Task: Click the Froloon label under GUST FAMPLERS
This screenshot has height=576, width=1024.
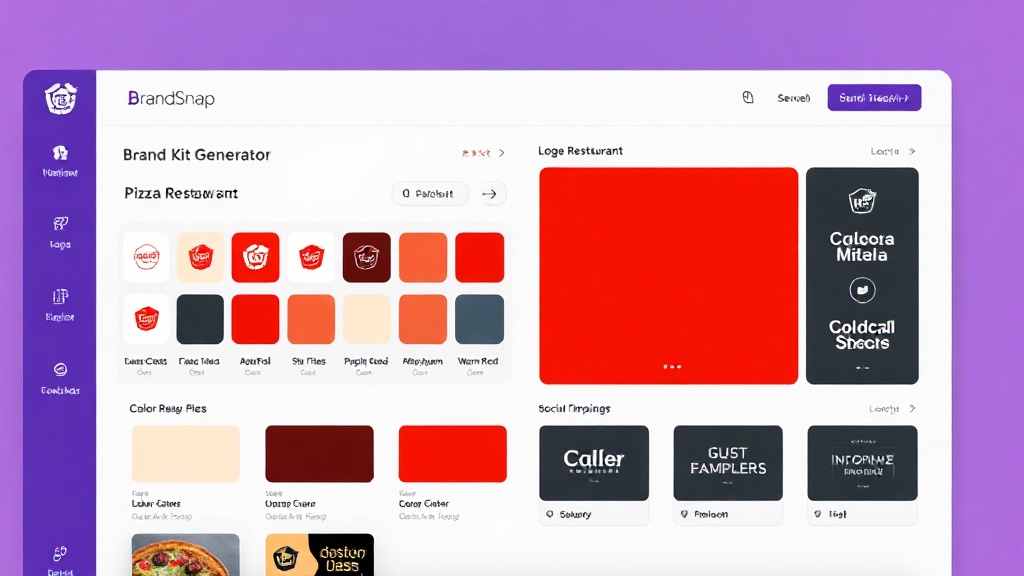Action: click(x=711, y=514)
